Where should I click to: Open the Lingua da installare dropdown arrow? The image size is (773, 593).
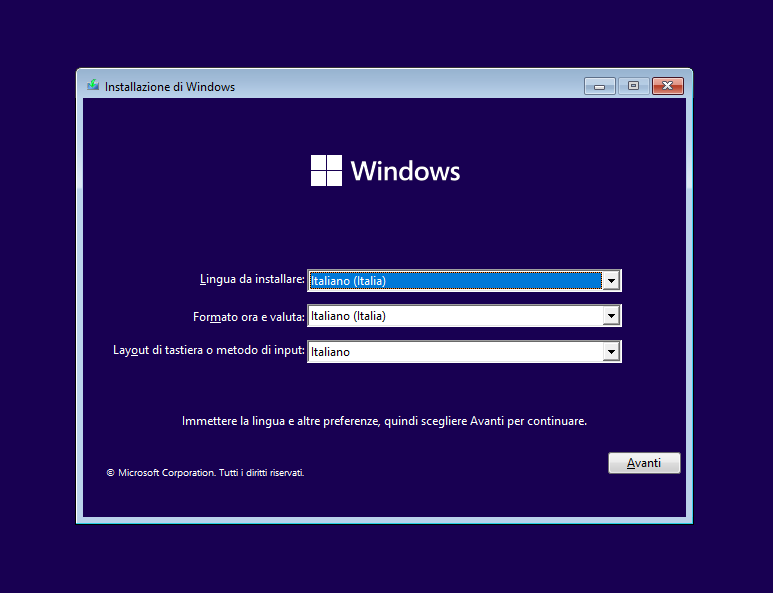(611, 281)
